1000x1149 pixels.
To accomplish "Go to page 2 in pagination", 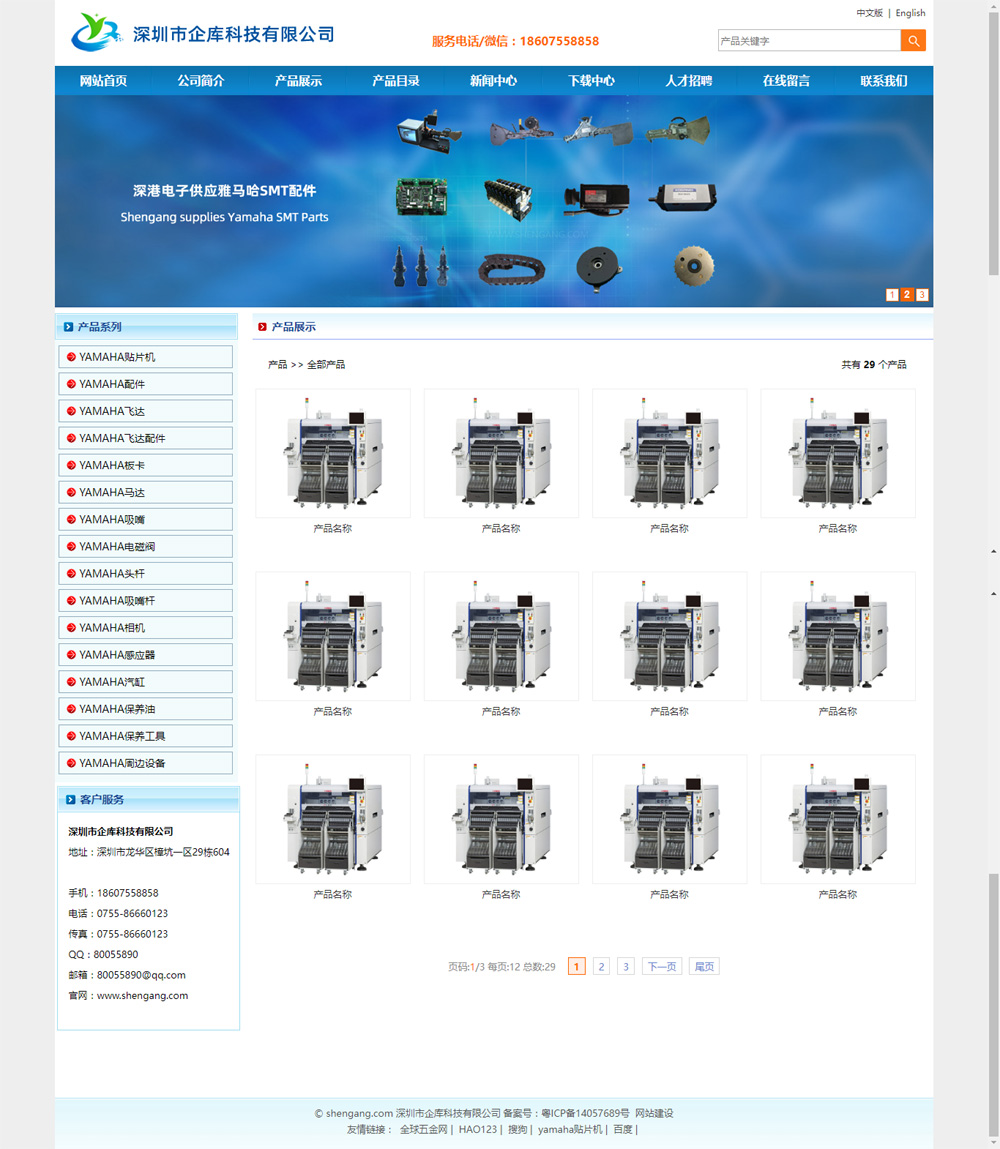I will click(x=601, y=967).
